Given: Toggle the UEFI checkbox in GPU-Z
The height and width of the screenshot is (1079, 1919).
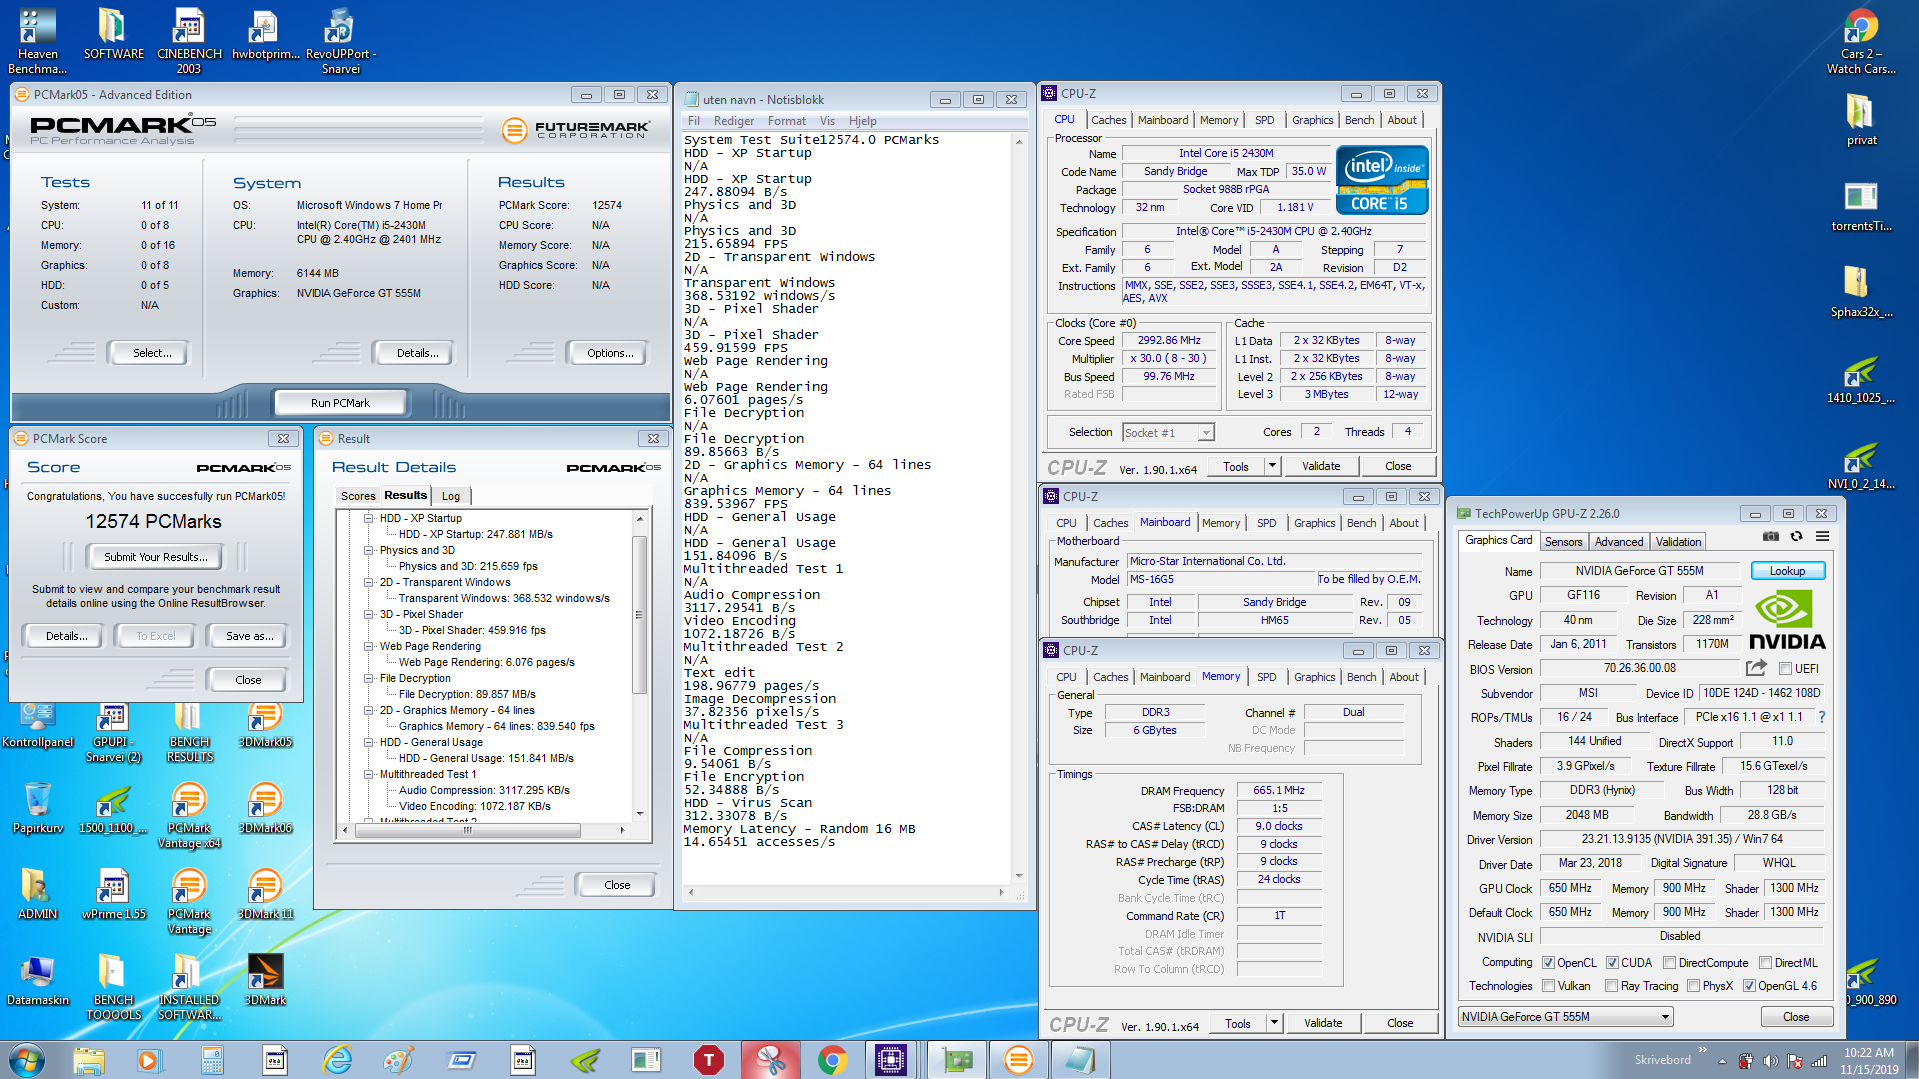Looking at the screenshot, I should [x=1785, y=669].
